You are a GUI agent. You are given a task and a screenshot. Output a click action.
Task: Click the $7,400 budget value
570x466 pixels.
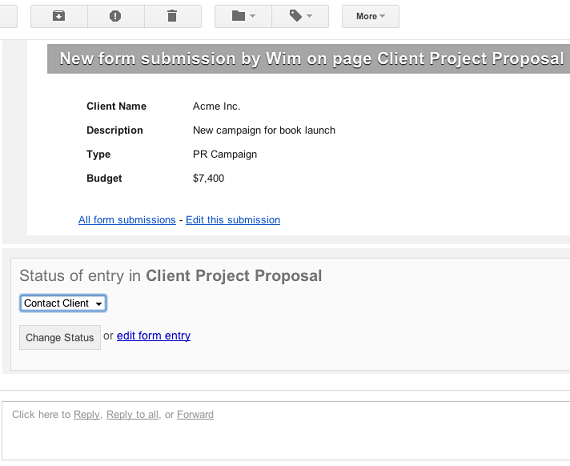click(x=208, y=178)
